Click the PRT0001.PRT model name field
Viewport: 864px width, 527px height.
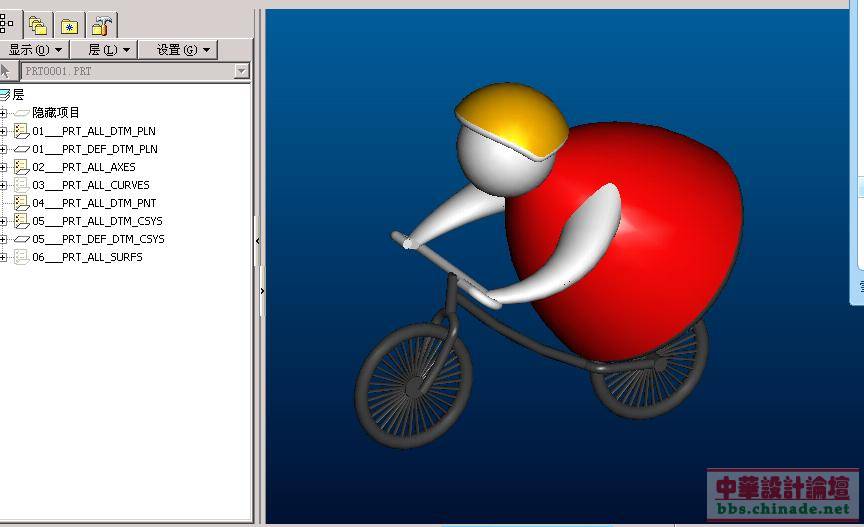coord(127,71)
